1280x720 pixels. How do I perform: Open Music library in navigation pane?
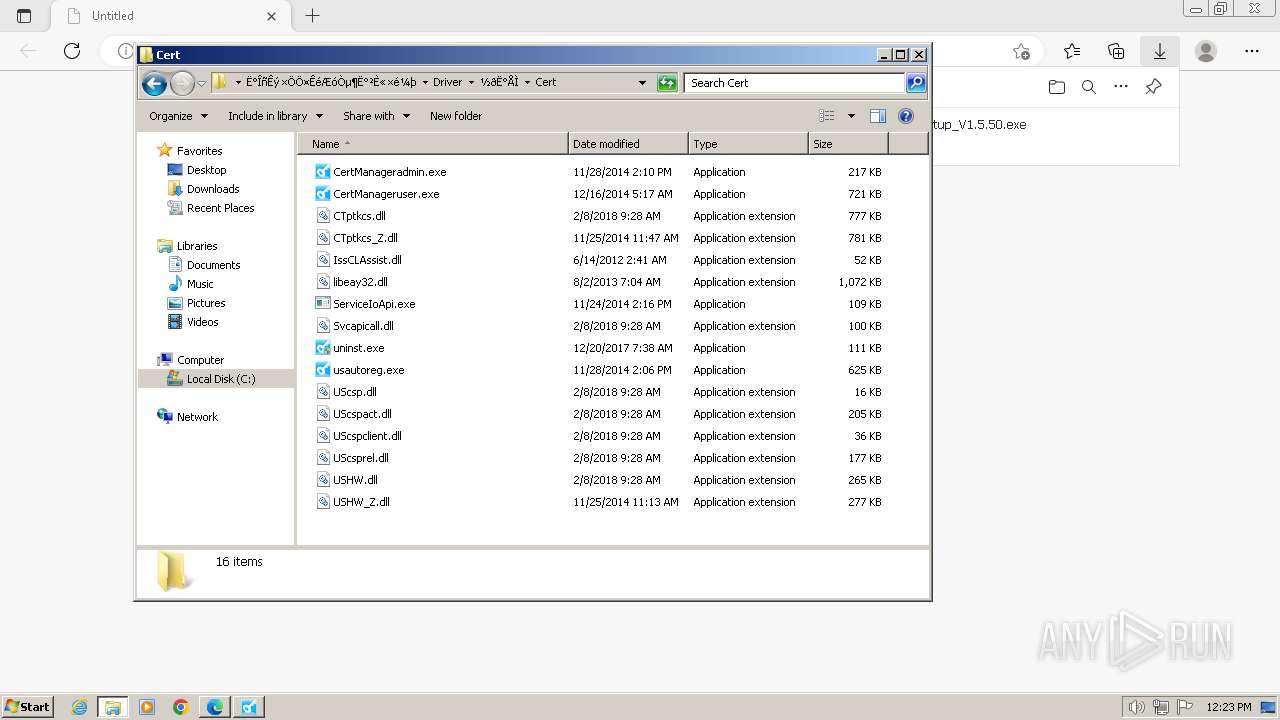click(x=200, y=284)
